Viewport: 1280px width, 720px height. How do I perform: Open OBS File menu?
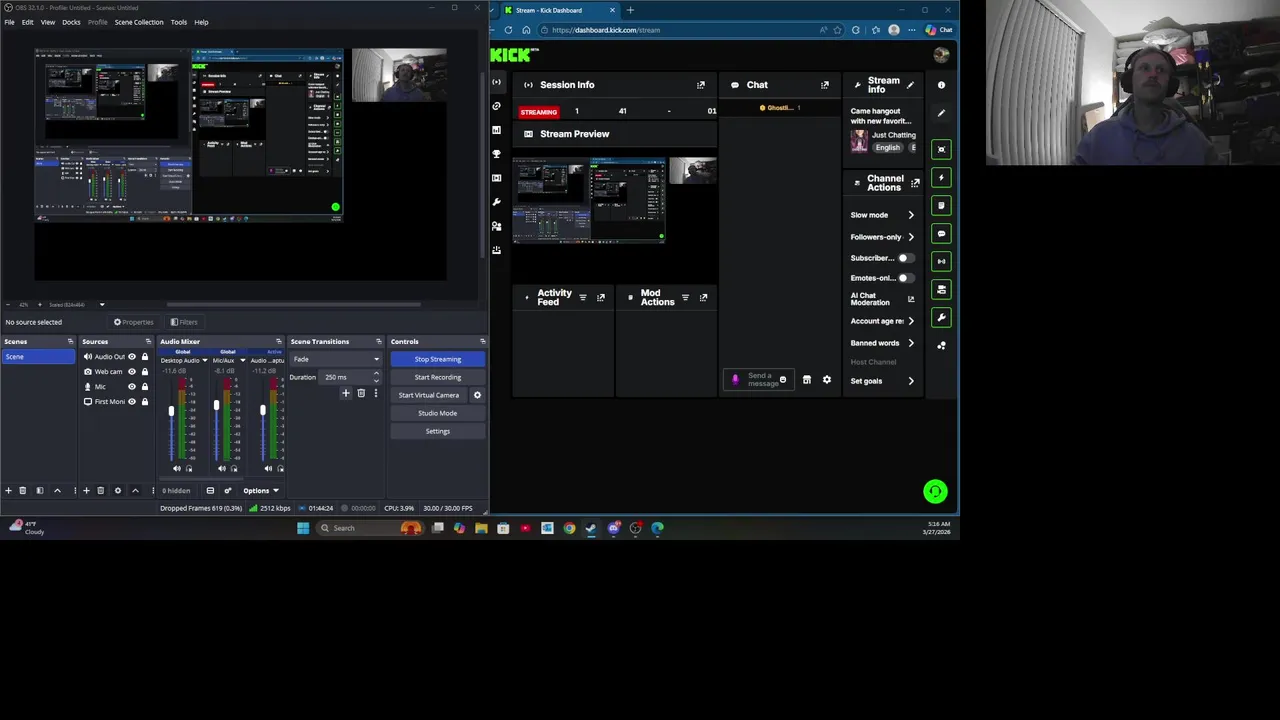click(9, 22)
